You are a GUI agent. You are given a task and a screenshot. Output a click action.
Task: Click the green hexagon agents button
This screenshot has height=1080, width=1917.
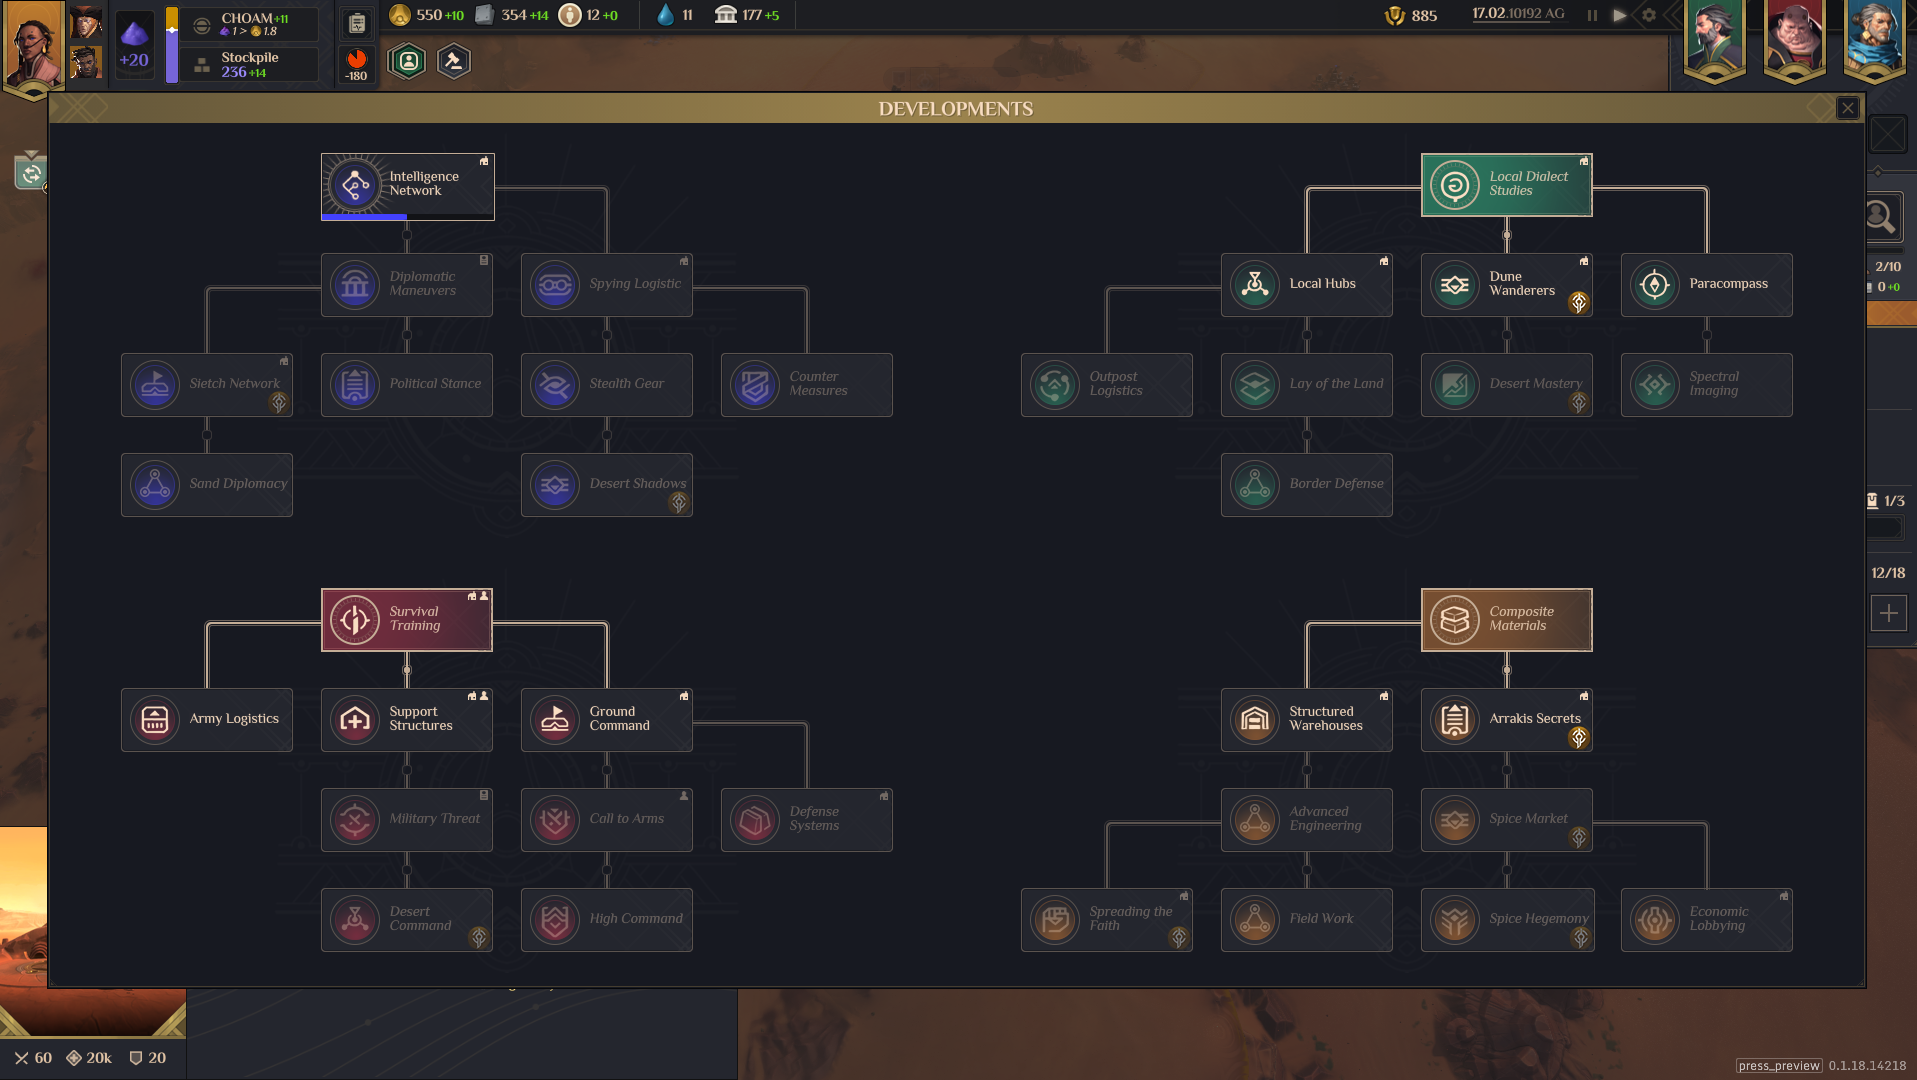[407, 62]
